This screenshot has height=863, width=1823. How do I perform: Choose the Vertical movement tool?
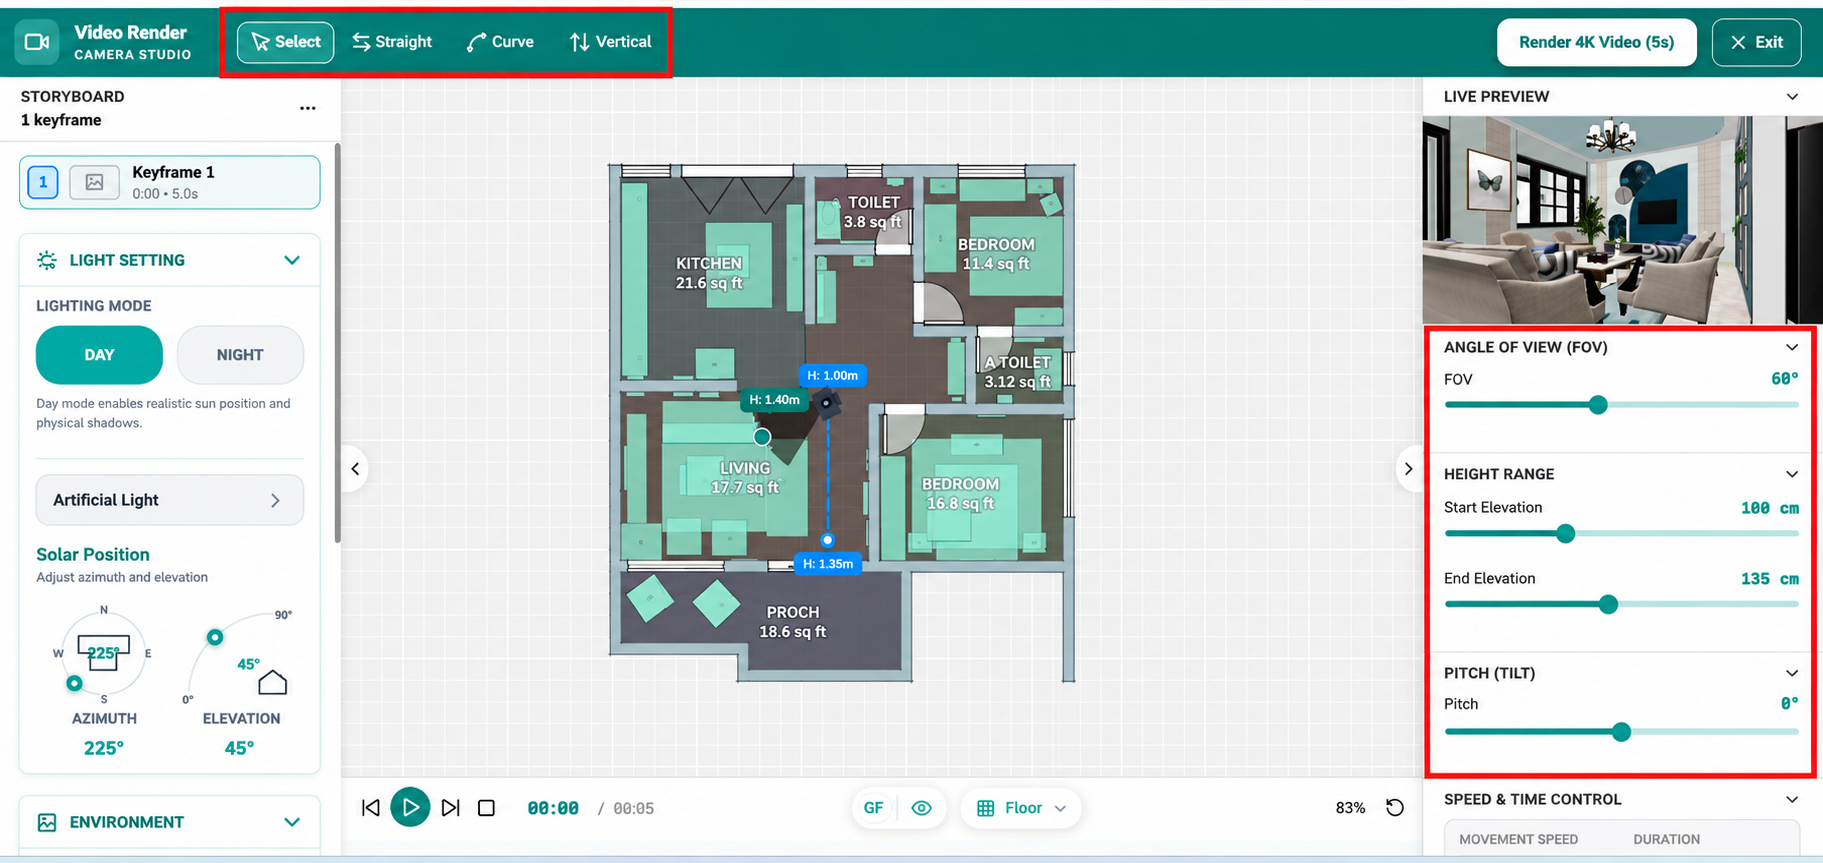pos(610,42)
